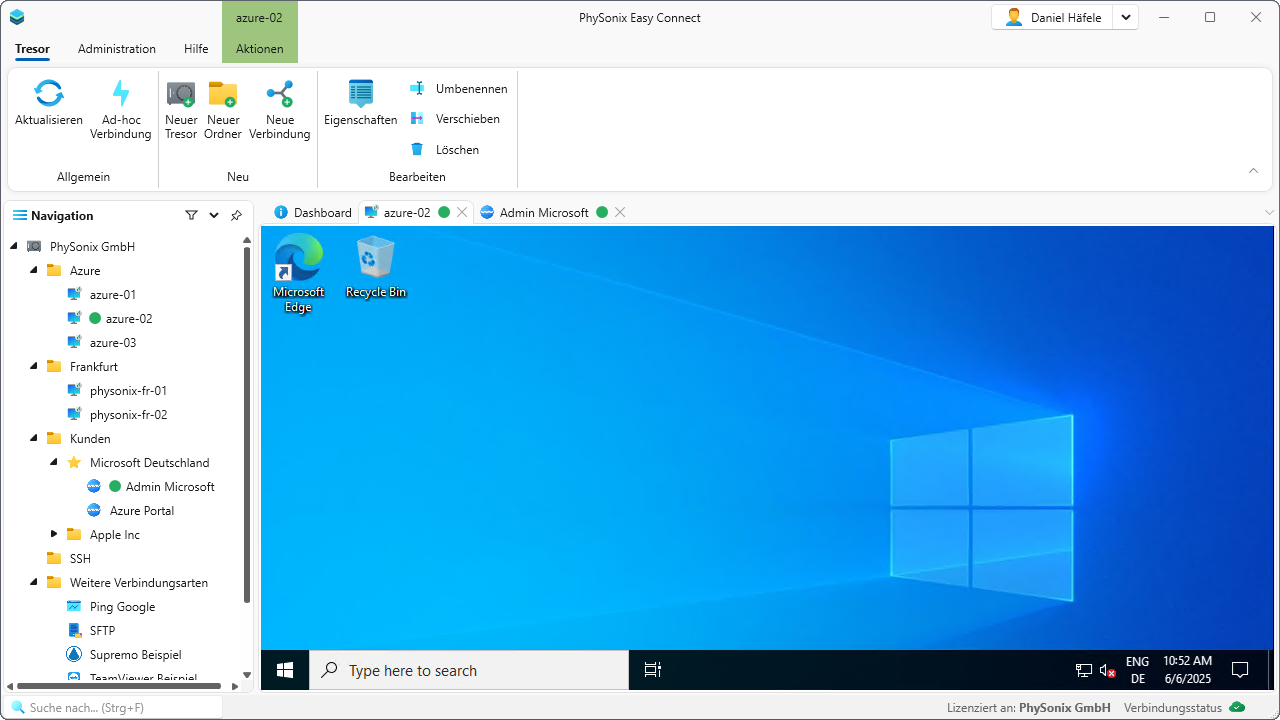Collapse the ribbon with the chevron
This screenshot has width=1280, height=720.
click(x=1253, y=171)
